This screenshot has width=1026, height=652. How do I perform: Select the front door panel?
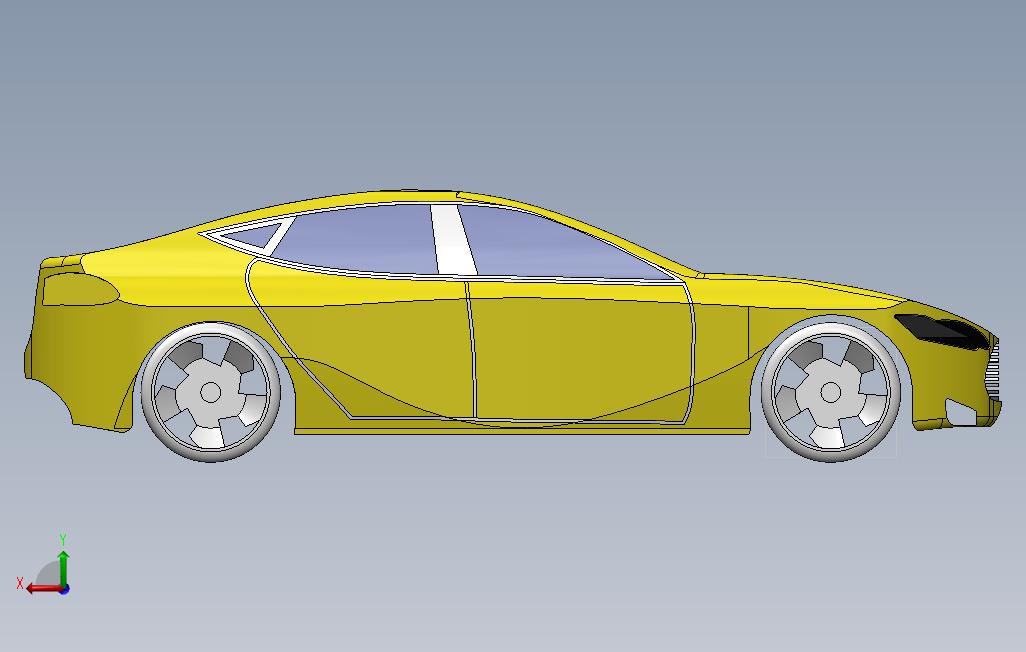pos(582,350)
